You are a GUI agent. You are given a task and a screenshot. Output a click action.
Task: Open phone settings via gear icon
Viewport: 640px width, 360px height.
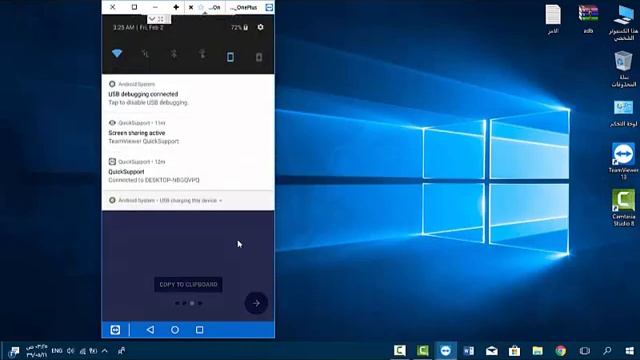pos(260,27)
